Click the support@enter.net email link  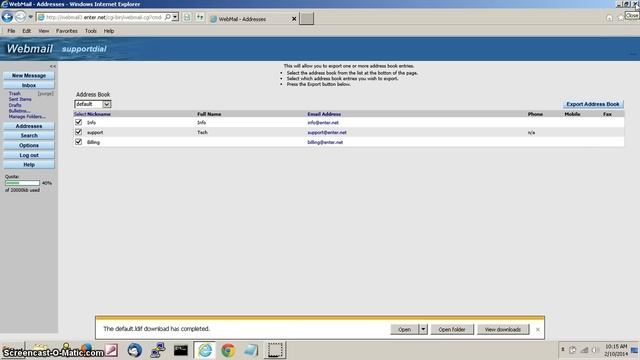click(x=327, y=132)
